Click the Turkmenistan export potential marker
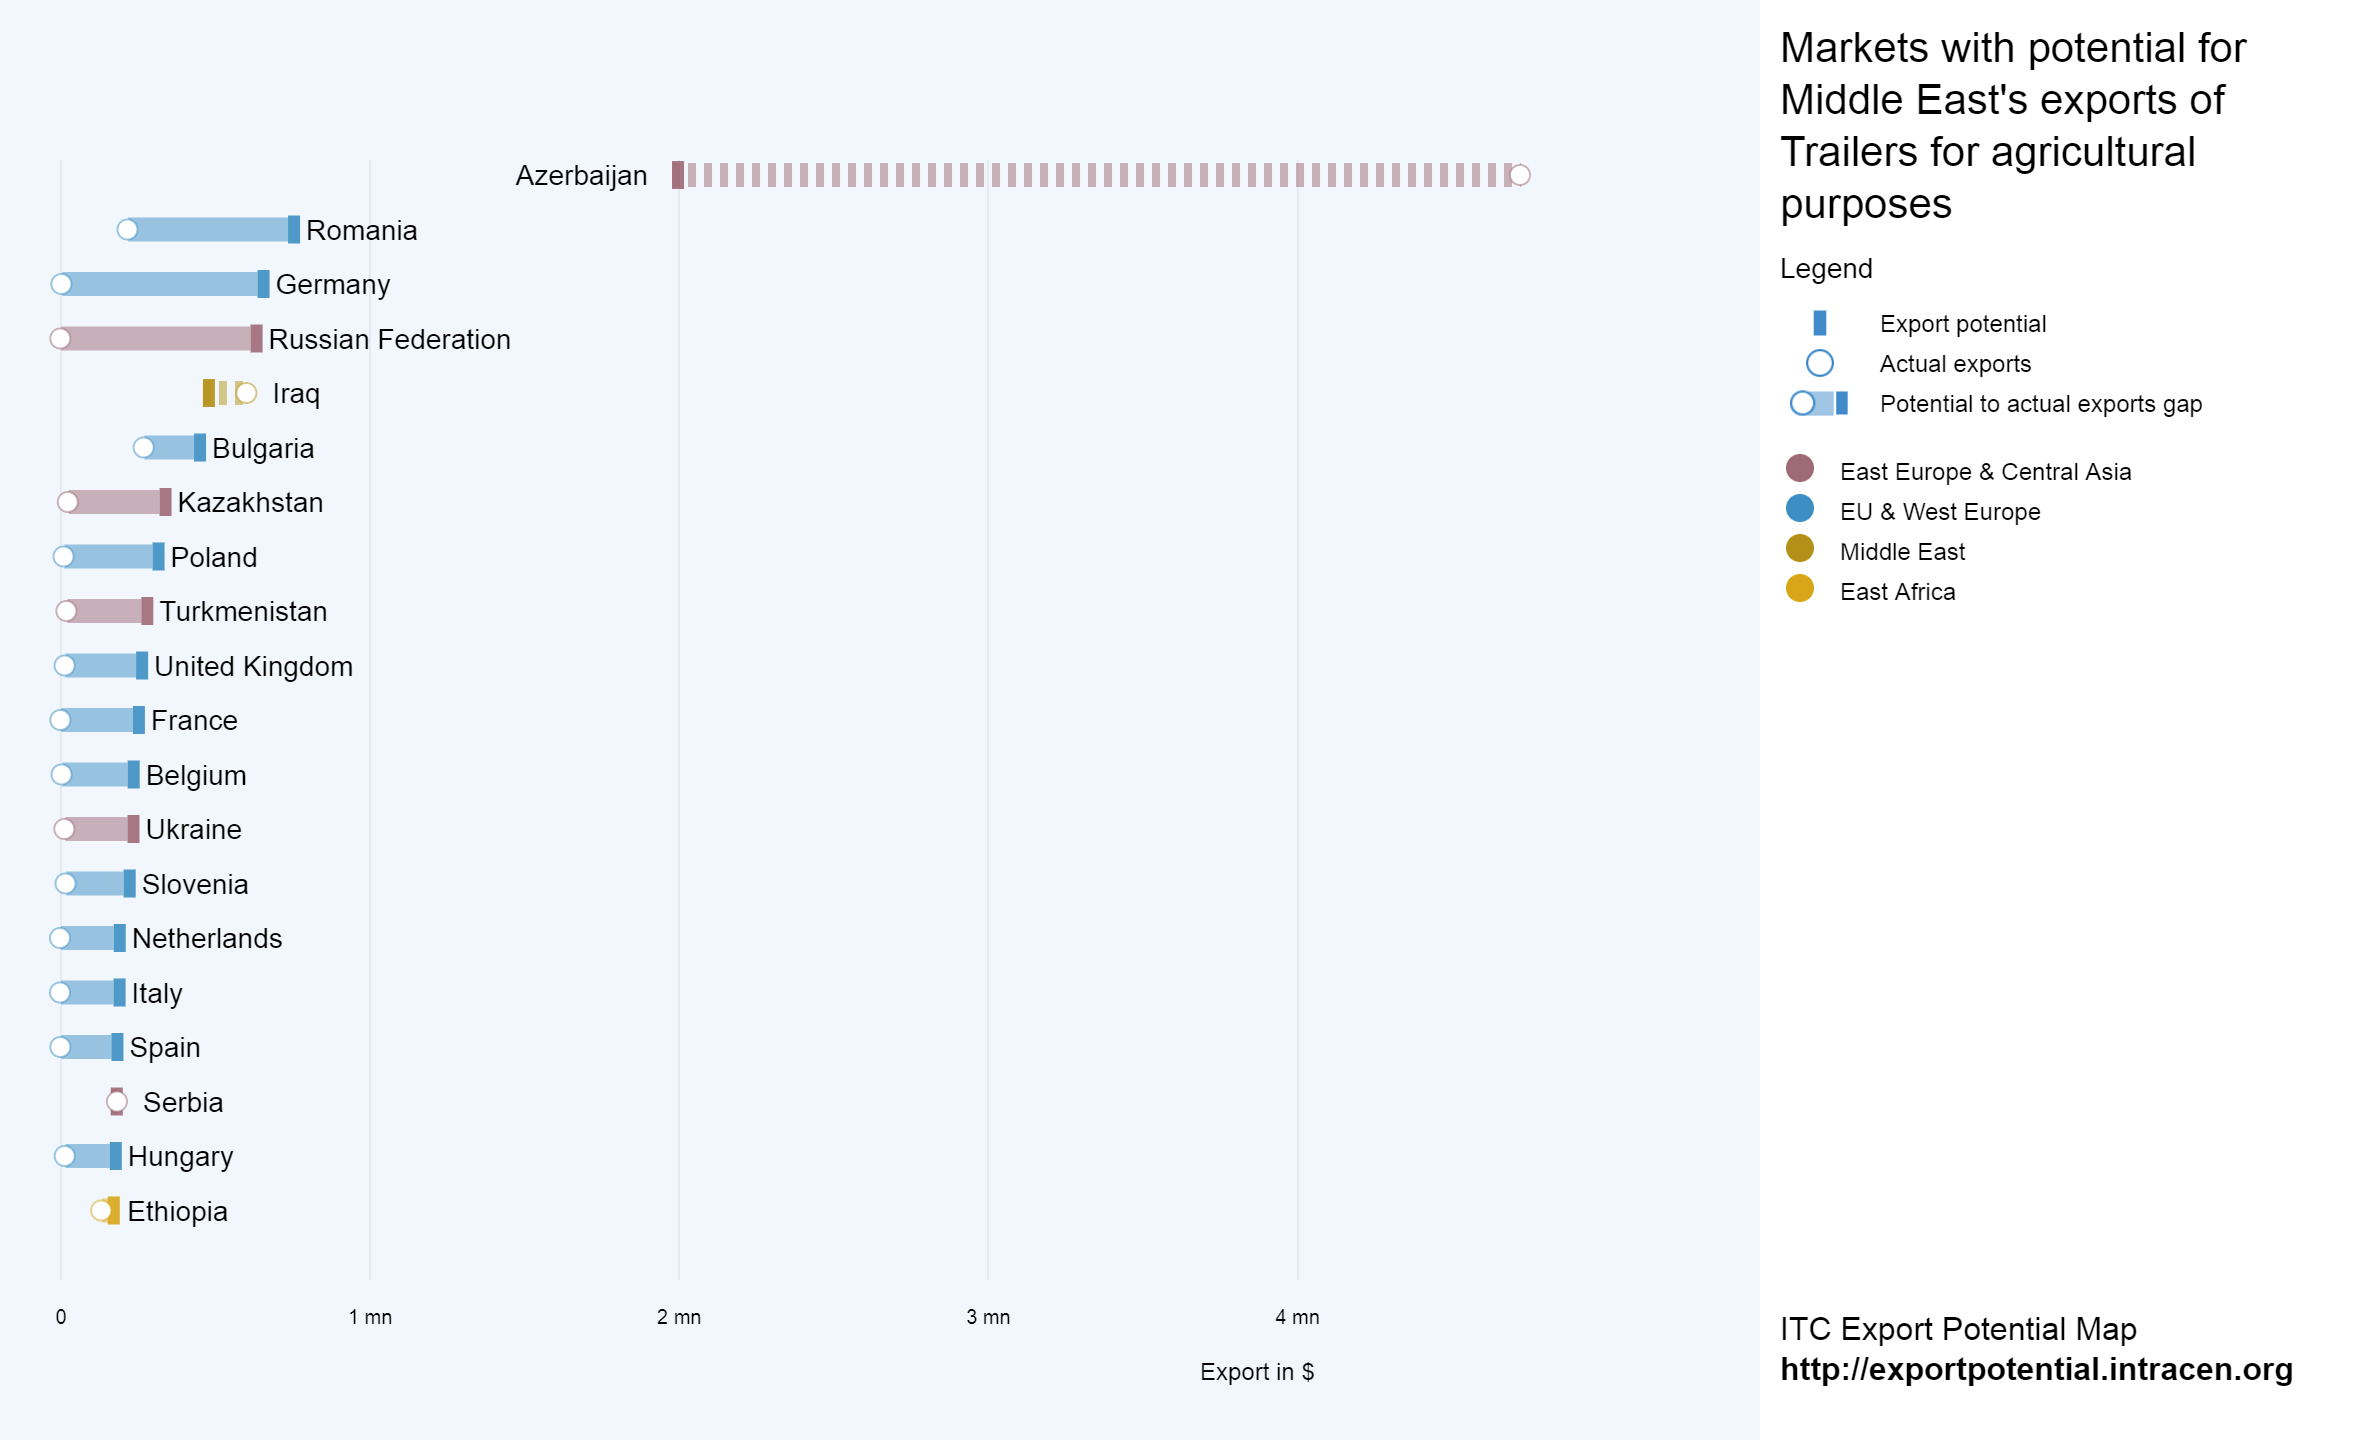The width and height of the screenshot is (2360, 1440). (147, 611)
